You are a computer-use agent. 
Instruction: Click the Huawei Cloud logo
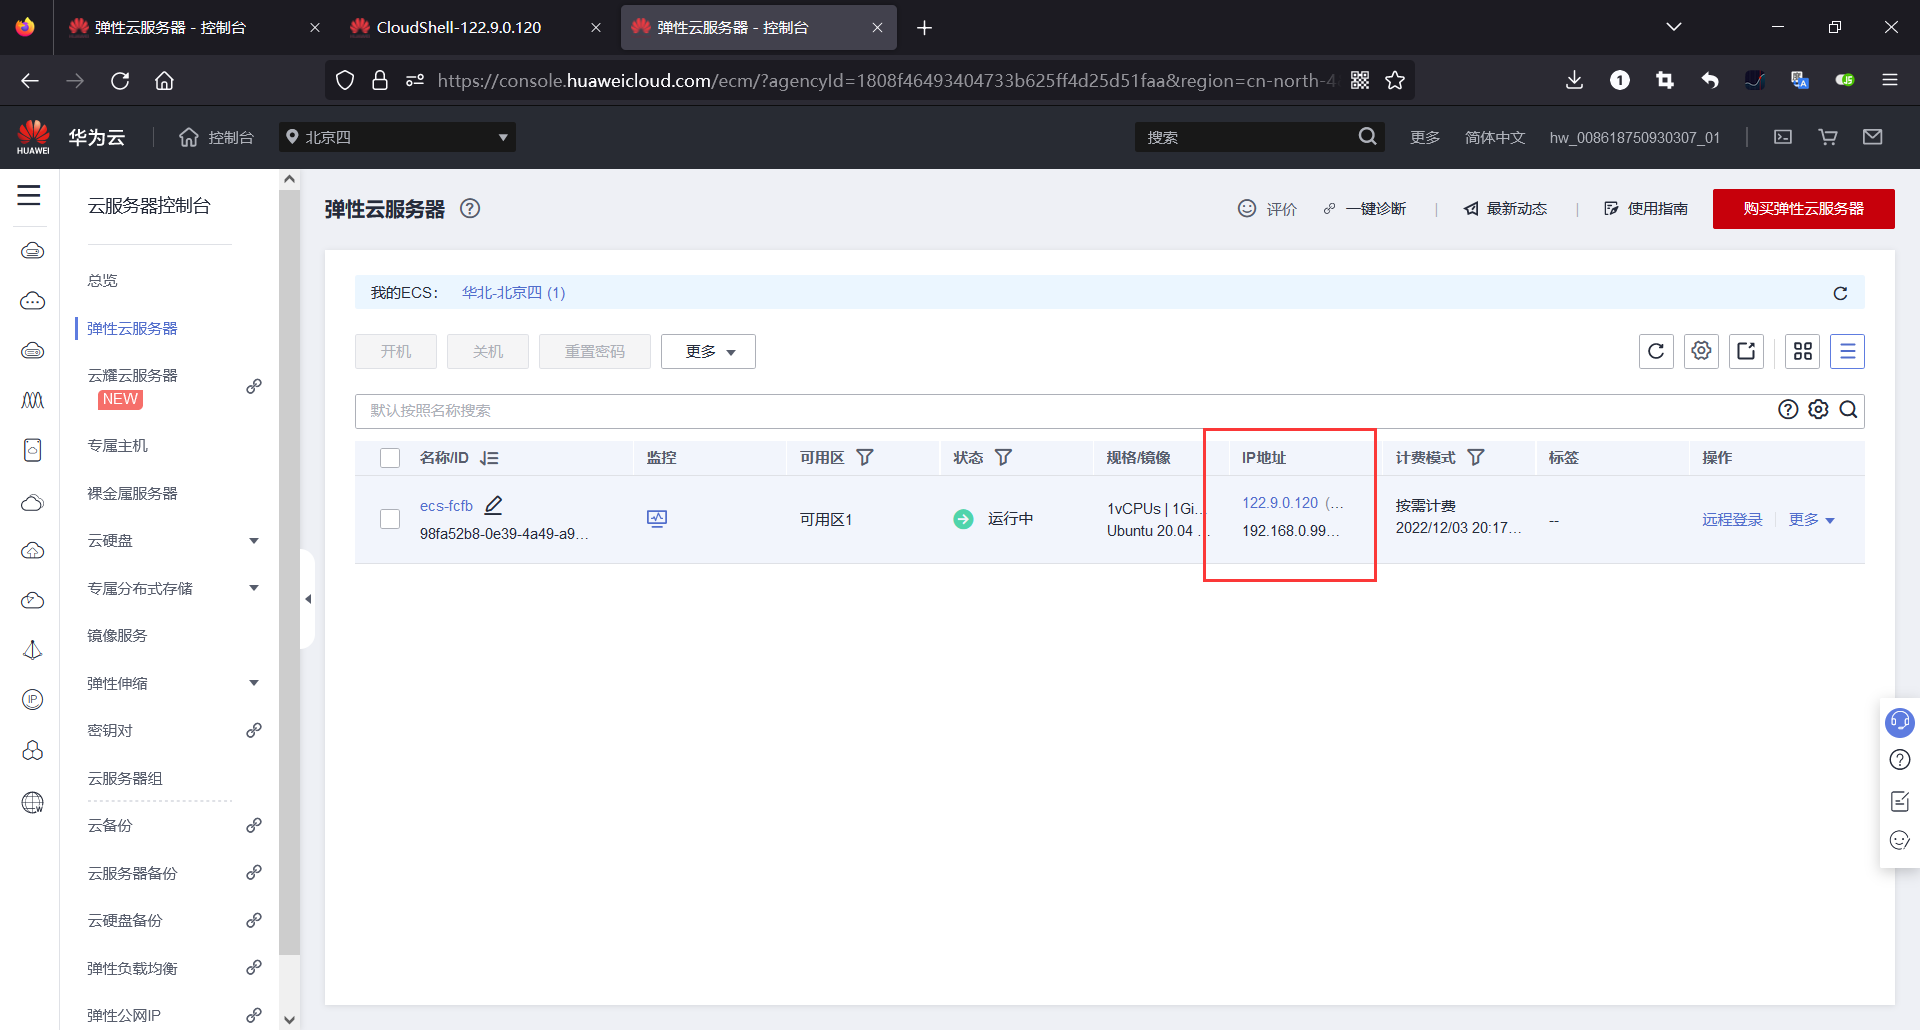click(x=33, y=137)
